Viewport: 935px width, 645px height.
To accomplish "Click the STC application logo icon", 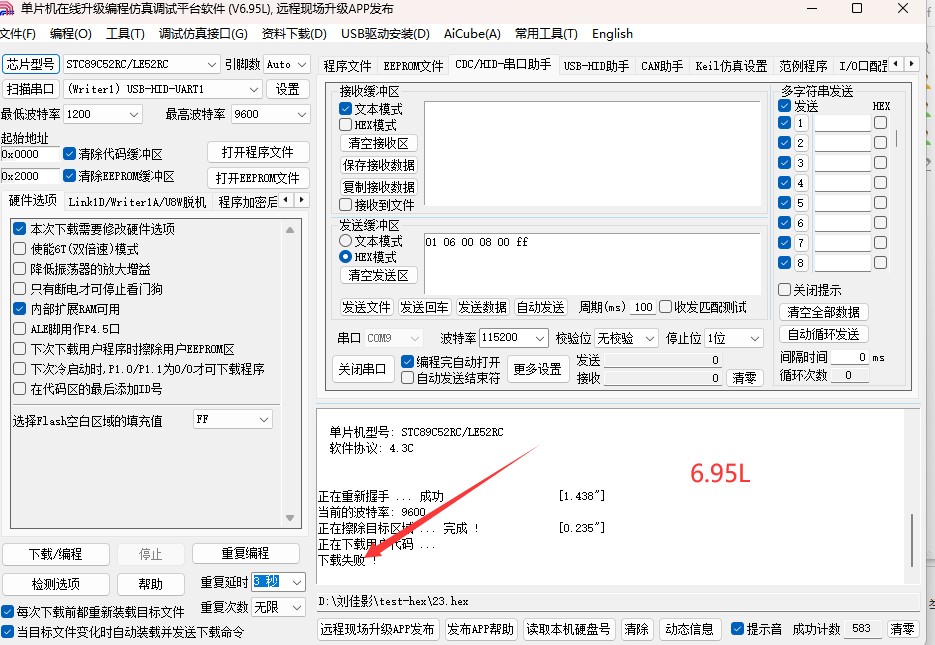I will [x=7, y=8].
